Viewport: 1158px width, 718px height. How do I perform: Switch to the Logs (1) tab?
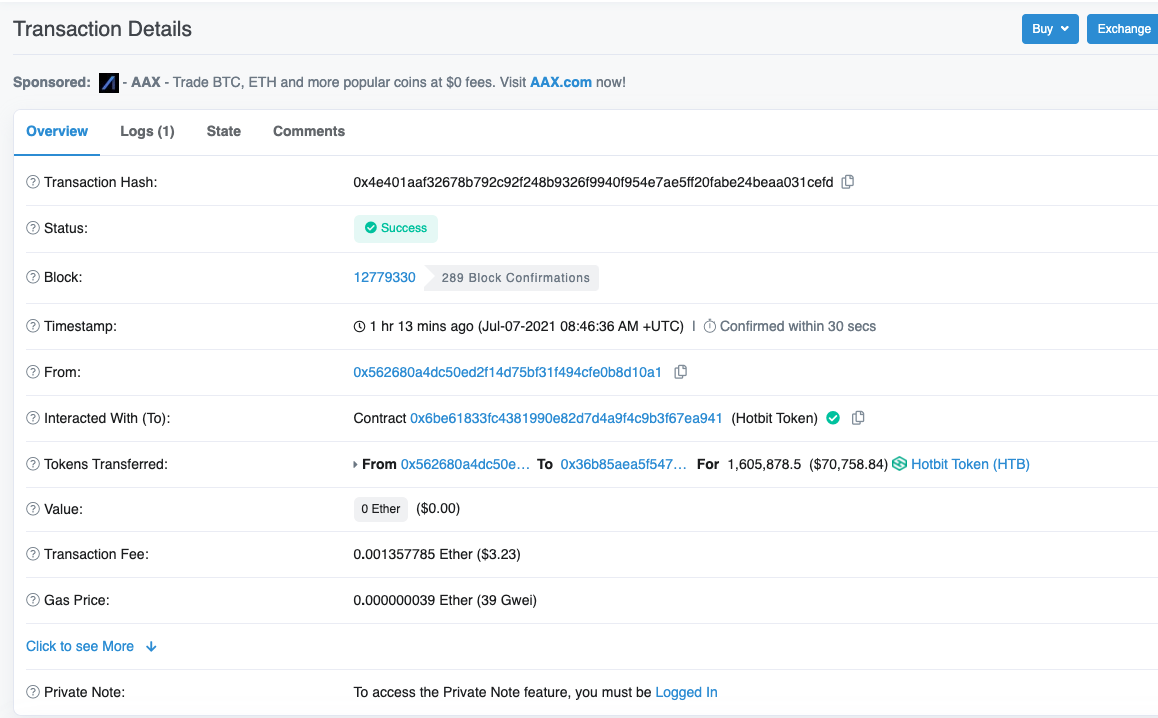click(x=147, y=131)
